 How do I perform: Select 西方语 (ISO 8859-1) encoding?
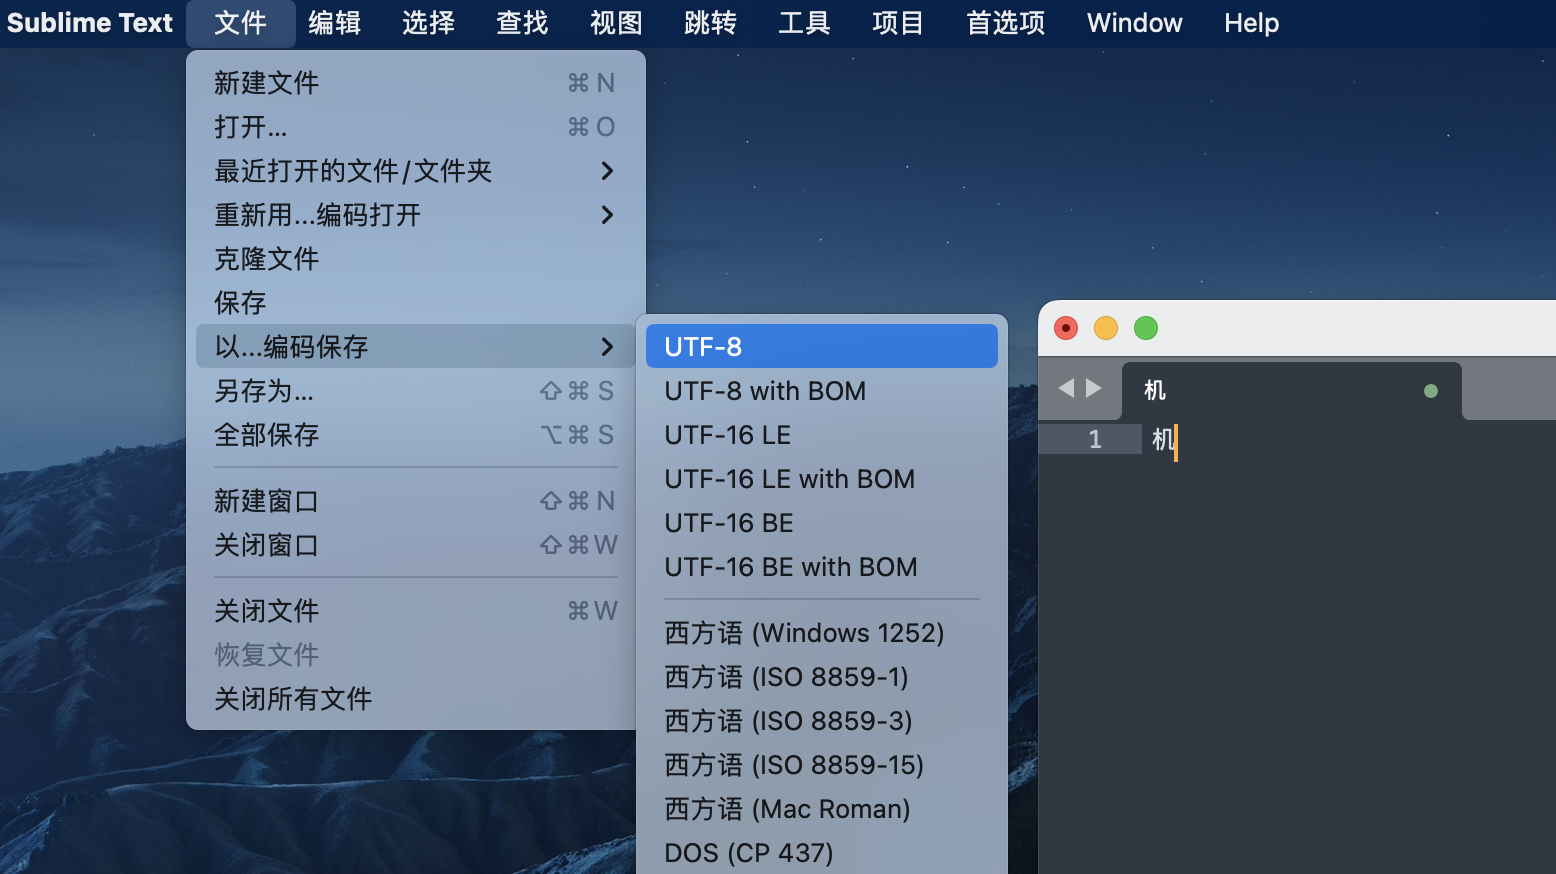(822, 677)
